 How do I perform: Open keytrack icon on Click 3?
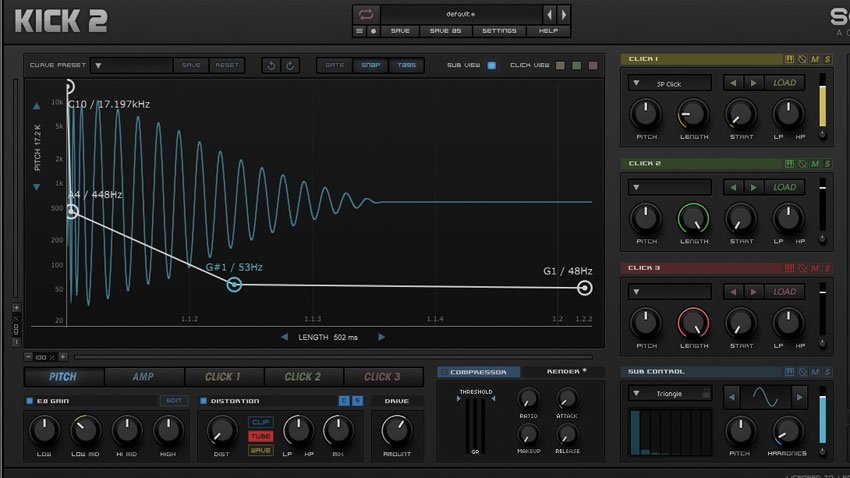click(789, 268)
